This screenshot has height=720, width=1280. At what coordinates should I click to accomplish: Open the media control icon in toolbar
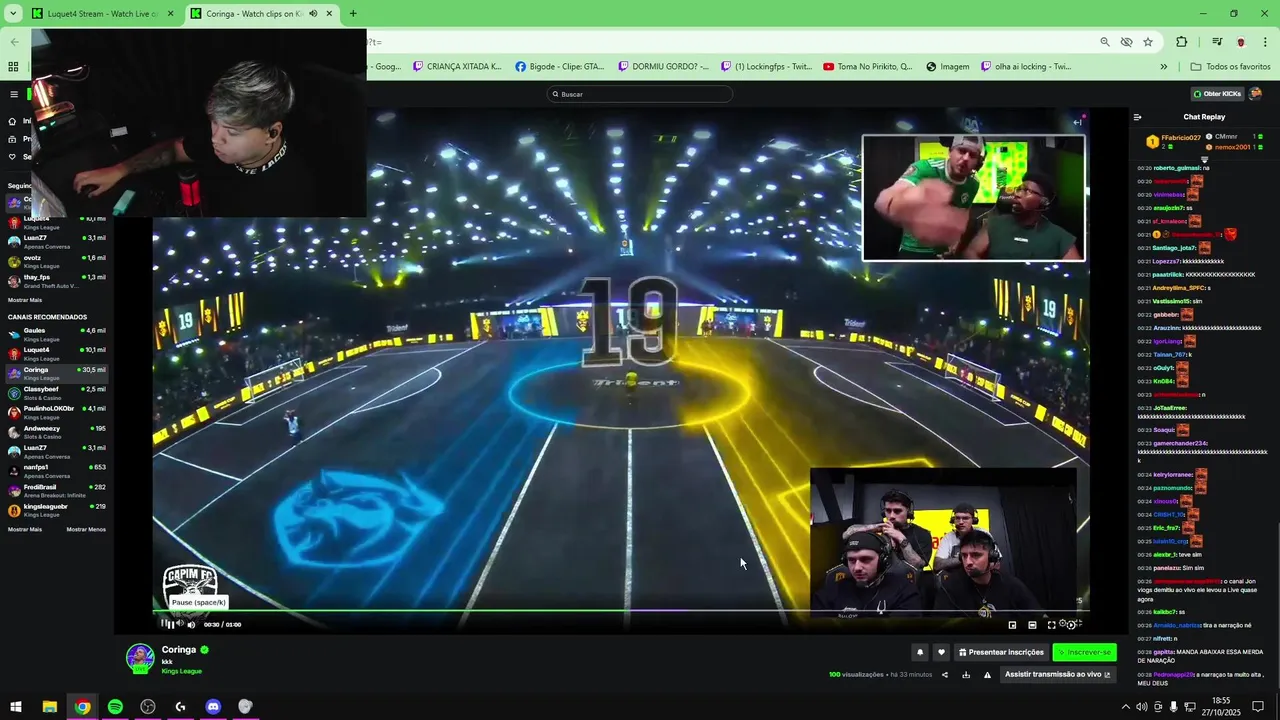(x=1217, y=42)
